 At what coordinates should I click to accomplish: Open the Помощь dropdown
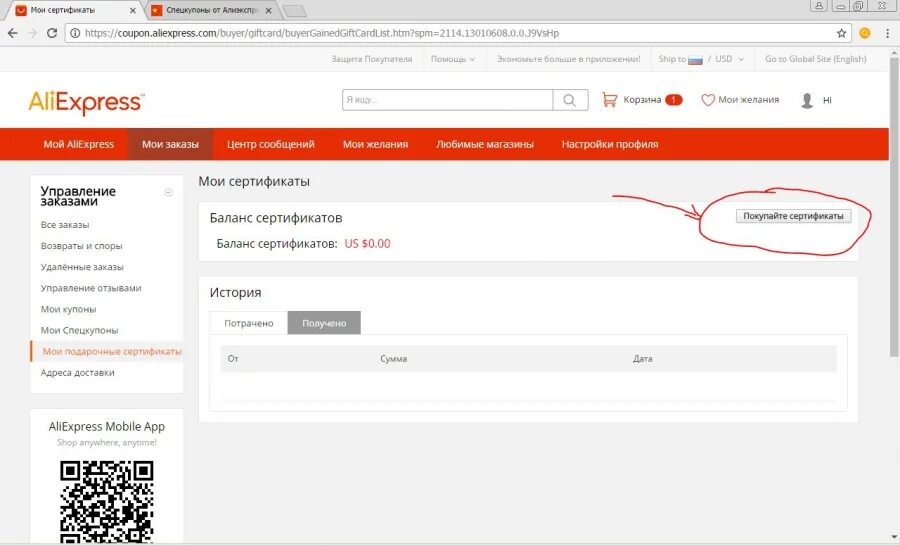pos(453,59)
